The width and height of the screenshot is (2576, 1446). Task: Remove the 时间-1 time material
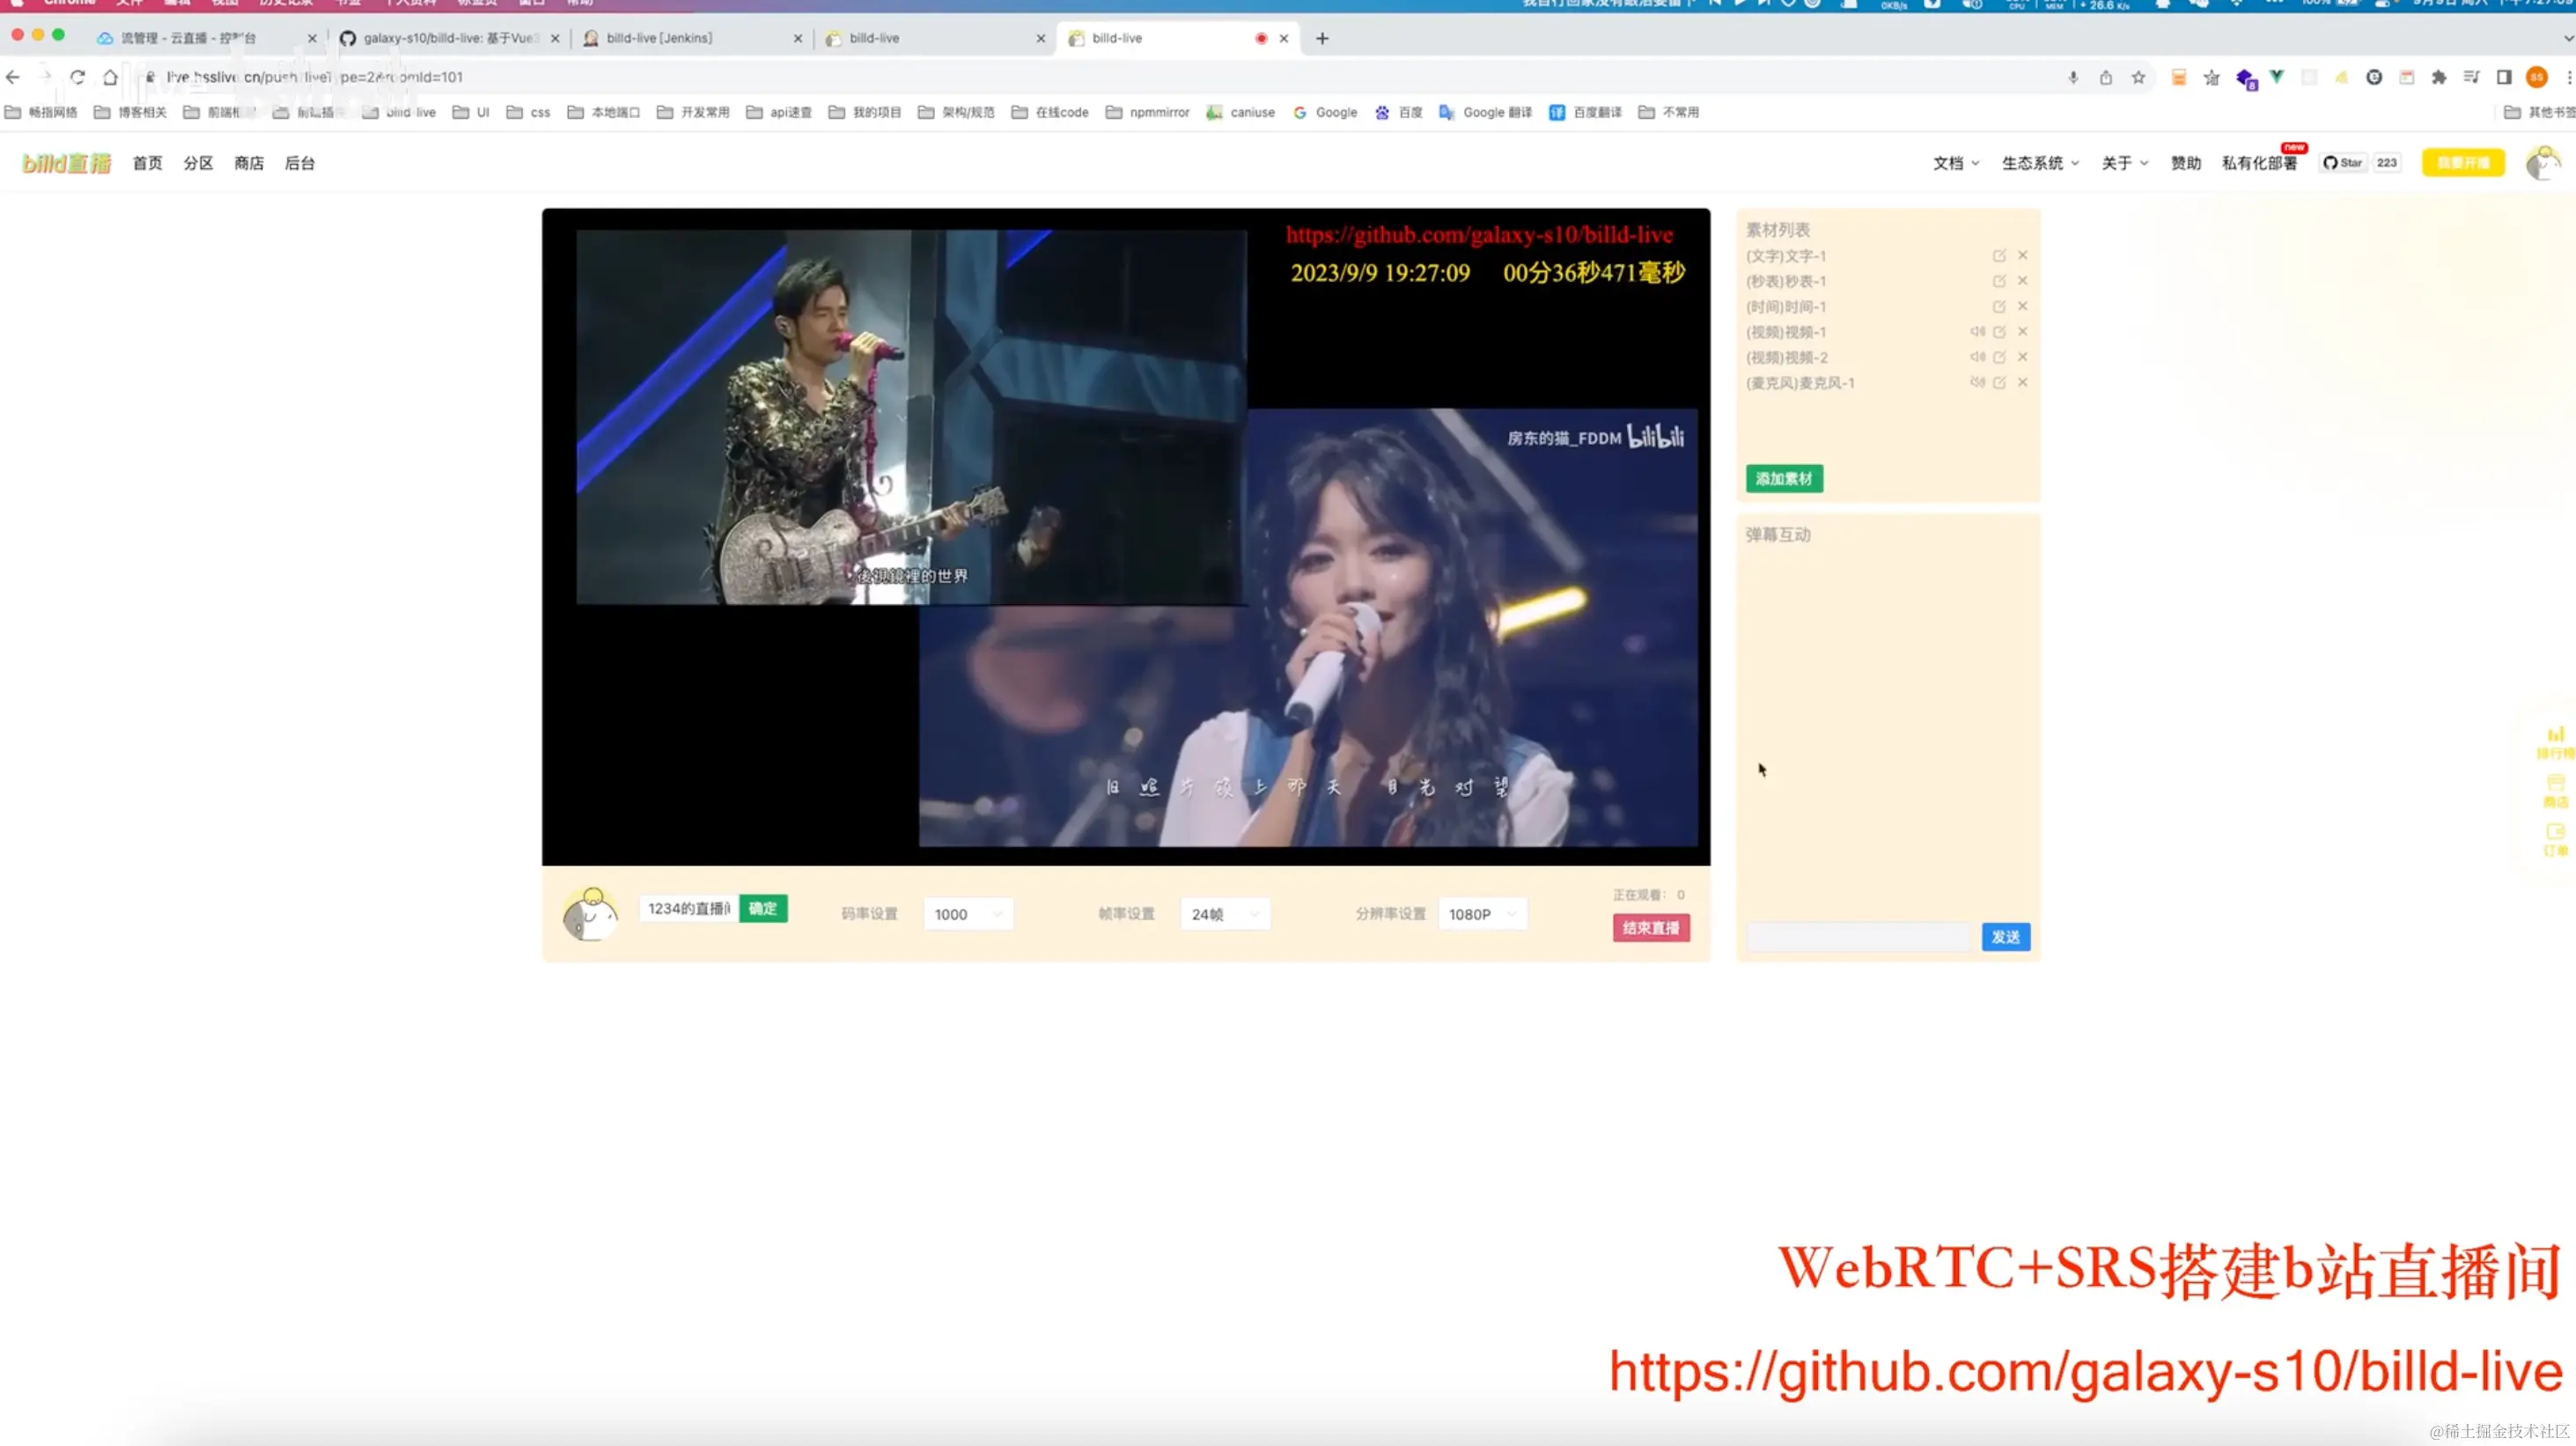click(2022, 306)
